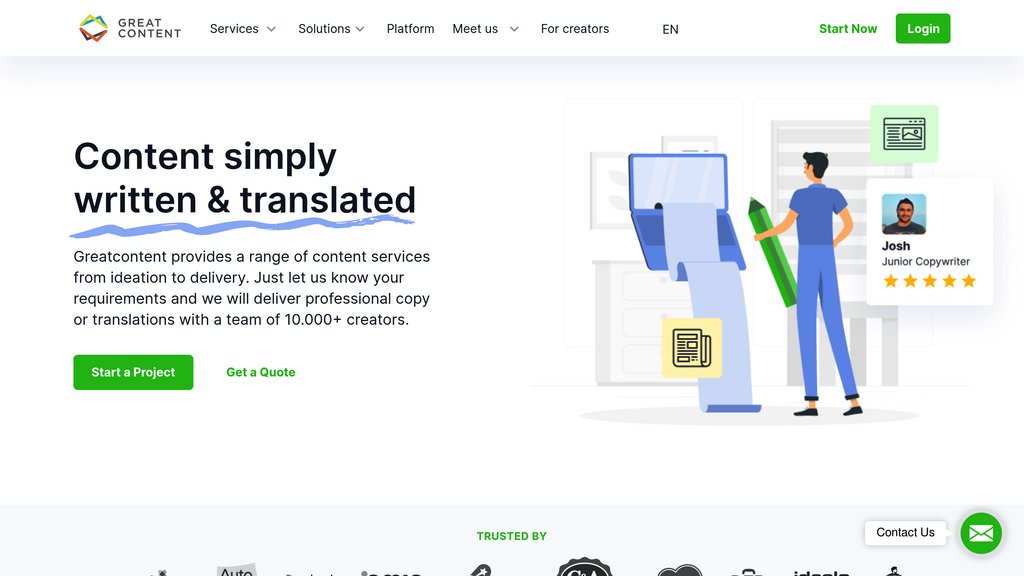Click the Great Content logo
The width and height of the screenshot is (1024, 576).
[130, 28]
